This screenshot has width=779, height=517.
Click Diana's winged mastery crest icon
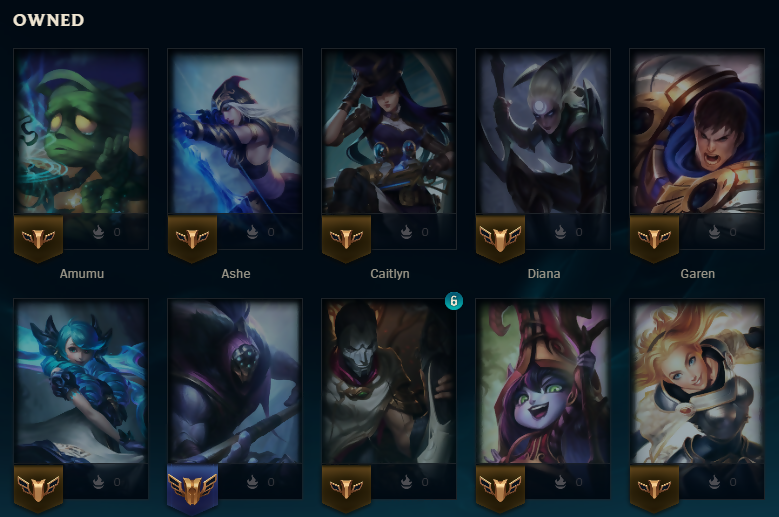tap(500, 239)
